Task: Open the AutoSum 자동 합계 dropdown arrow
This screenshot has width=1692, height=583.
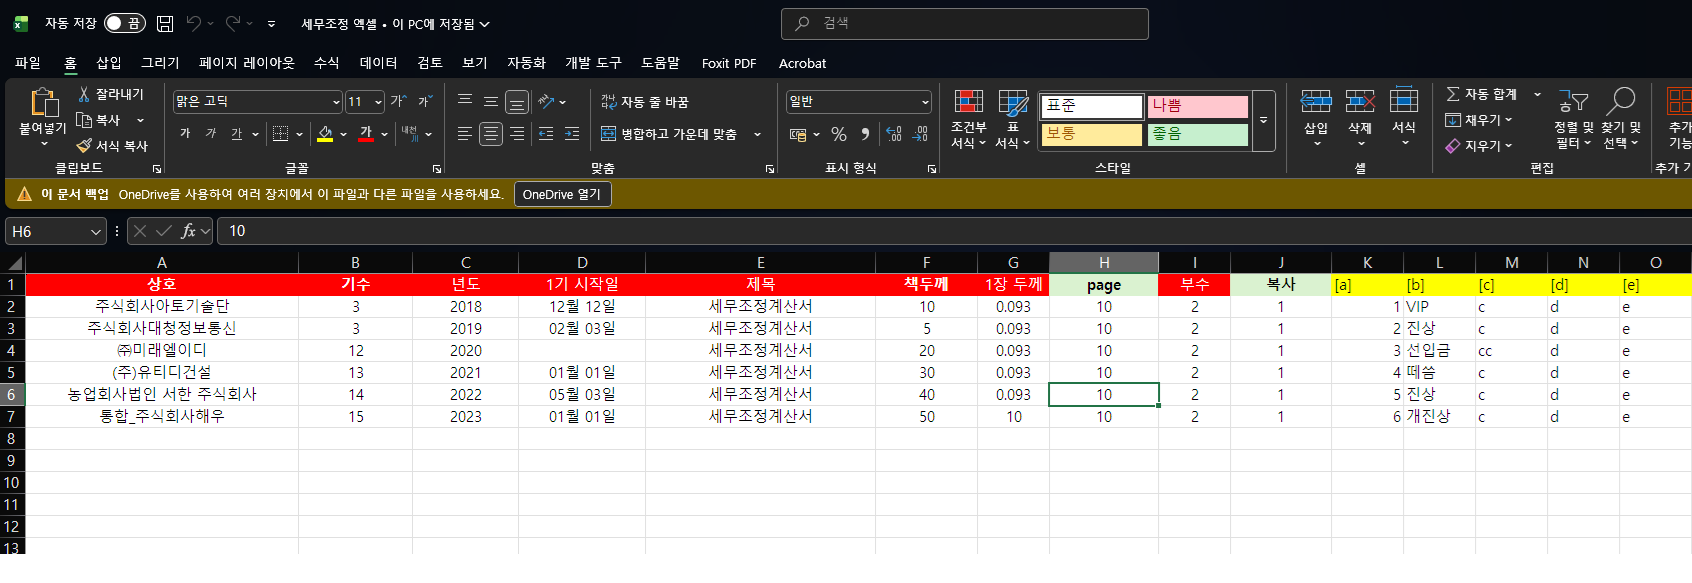Action: [x=1537, y=94]
